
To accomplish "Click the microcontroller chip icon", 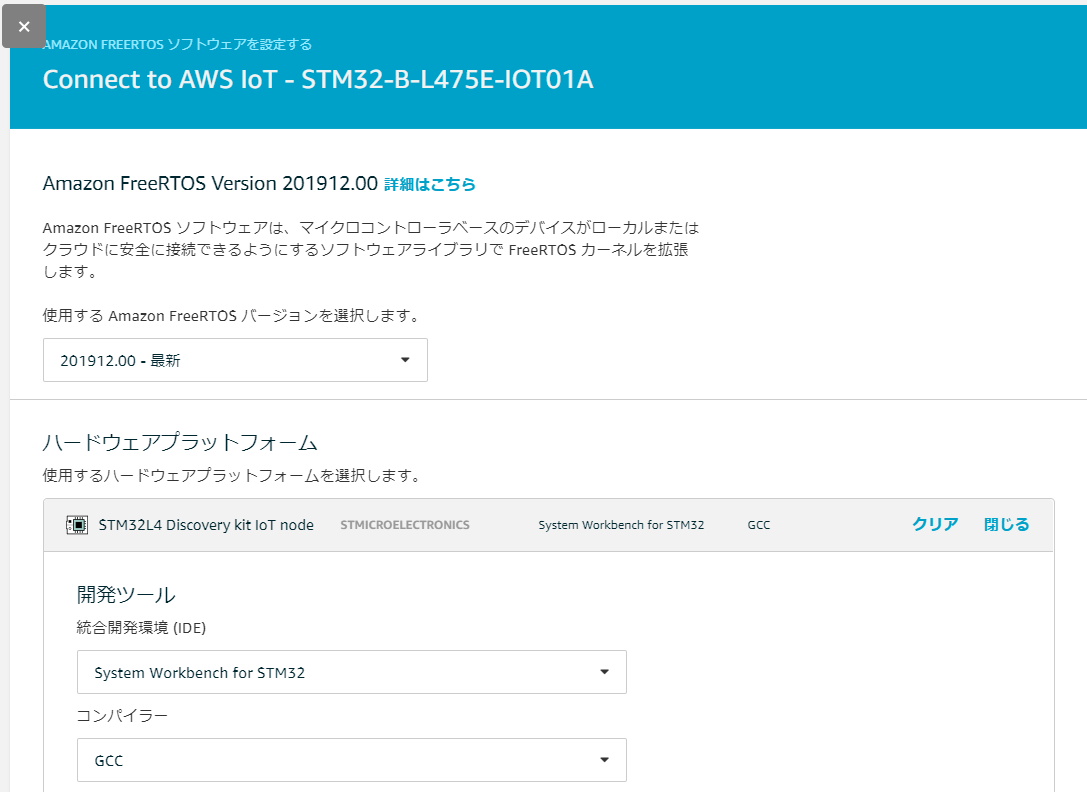I will click(x=77, y=525).
